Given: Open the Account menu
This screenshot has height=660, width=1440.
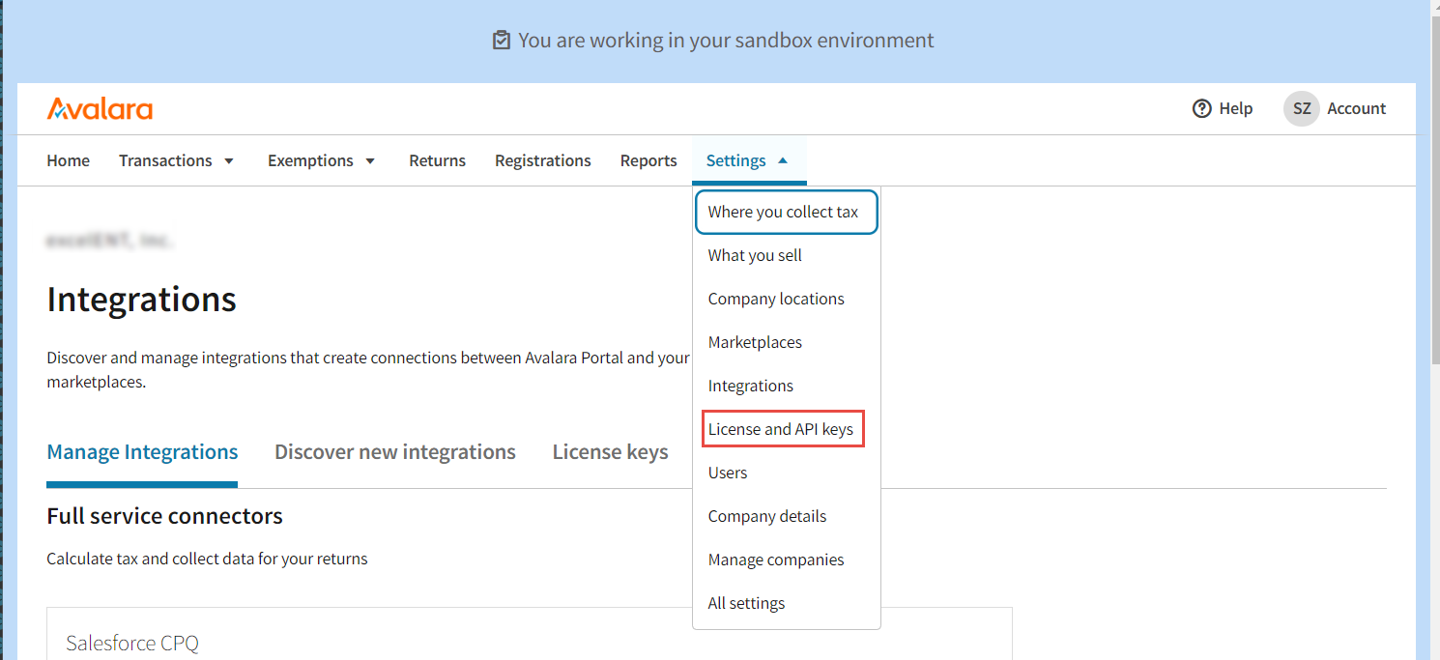Looking at the screenshot, I should (1356, 108).
